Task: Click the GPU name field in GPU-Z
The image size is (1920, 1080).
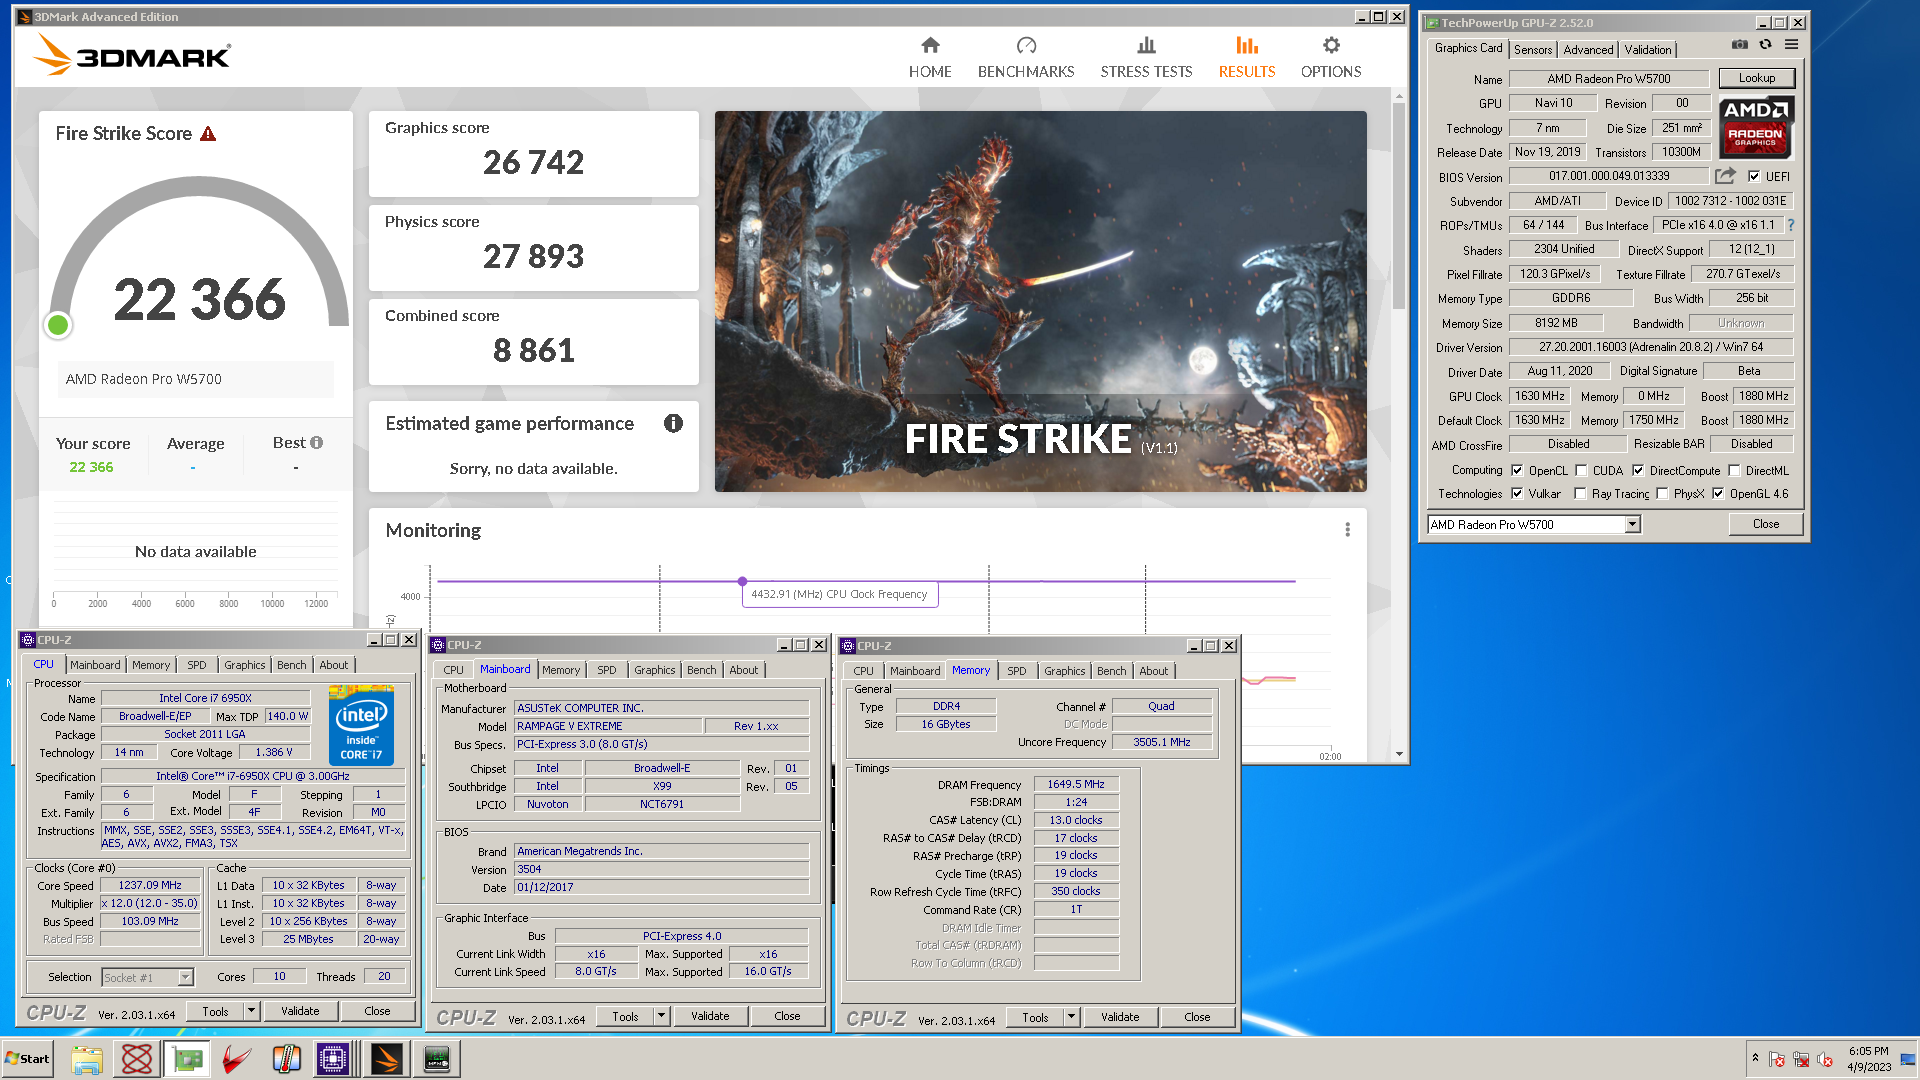Action: [1609, 79]
